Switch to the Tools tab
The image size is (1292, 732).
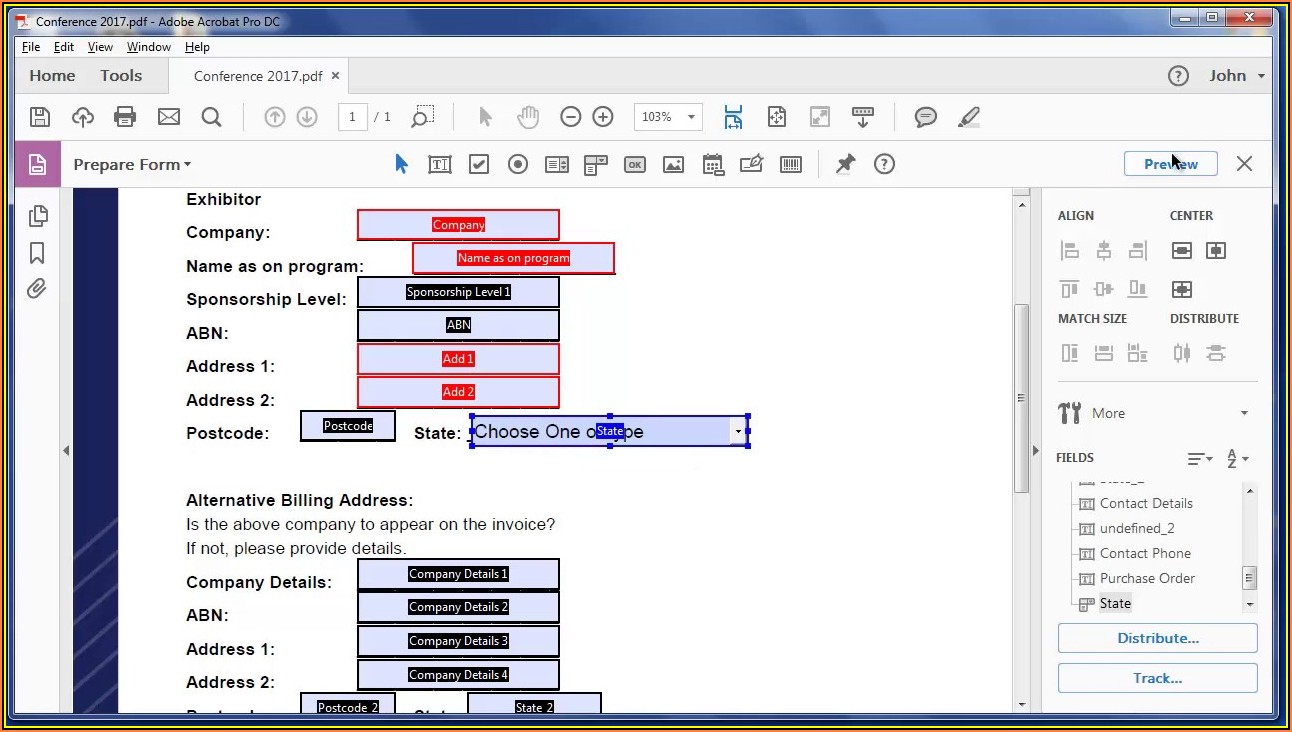121,76
